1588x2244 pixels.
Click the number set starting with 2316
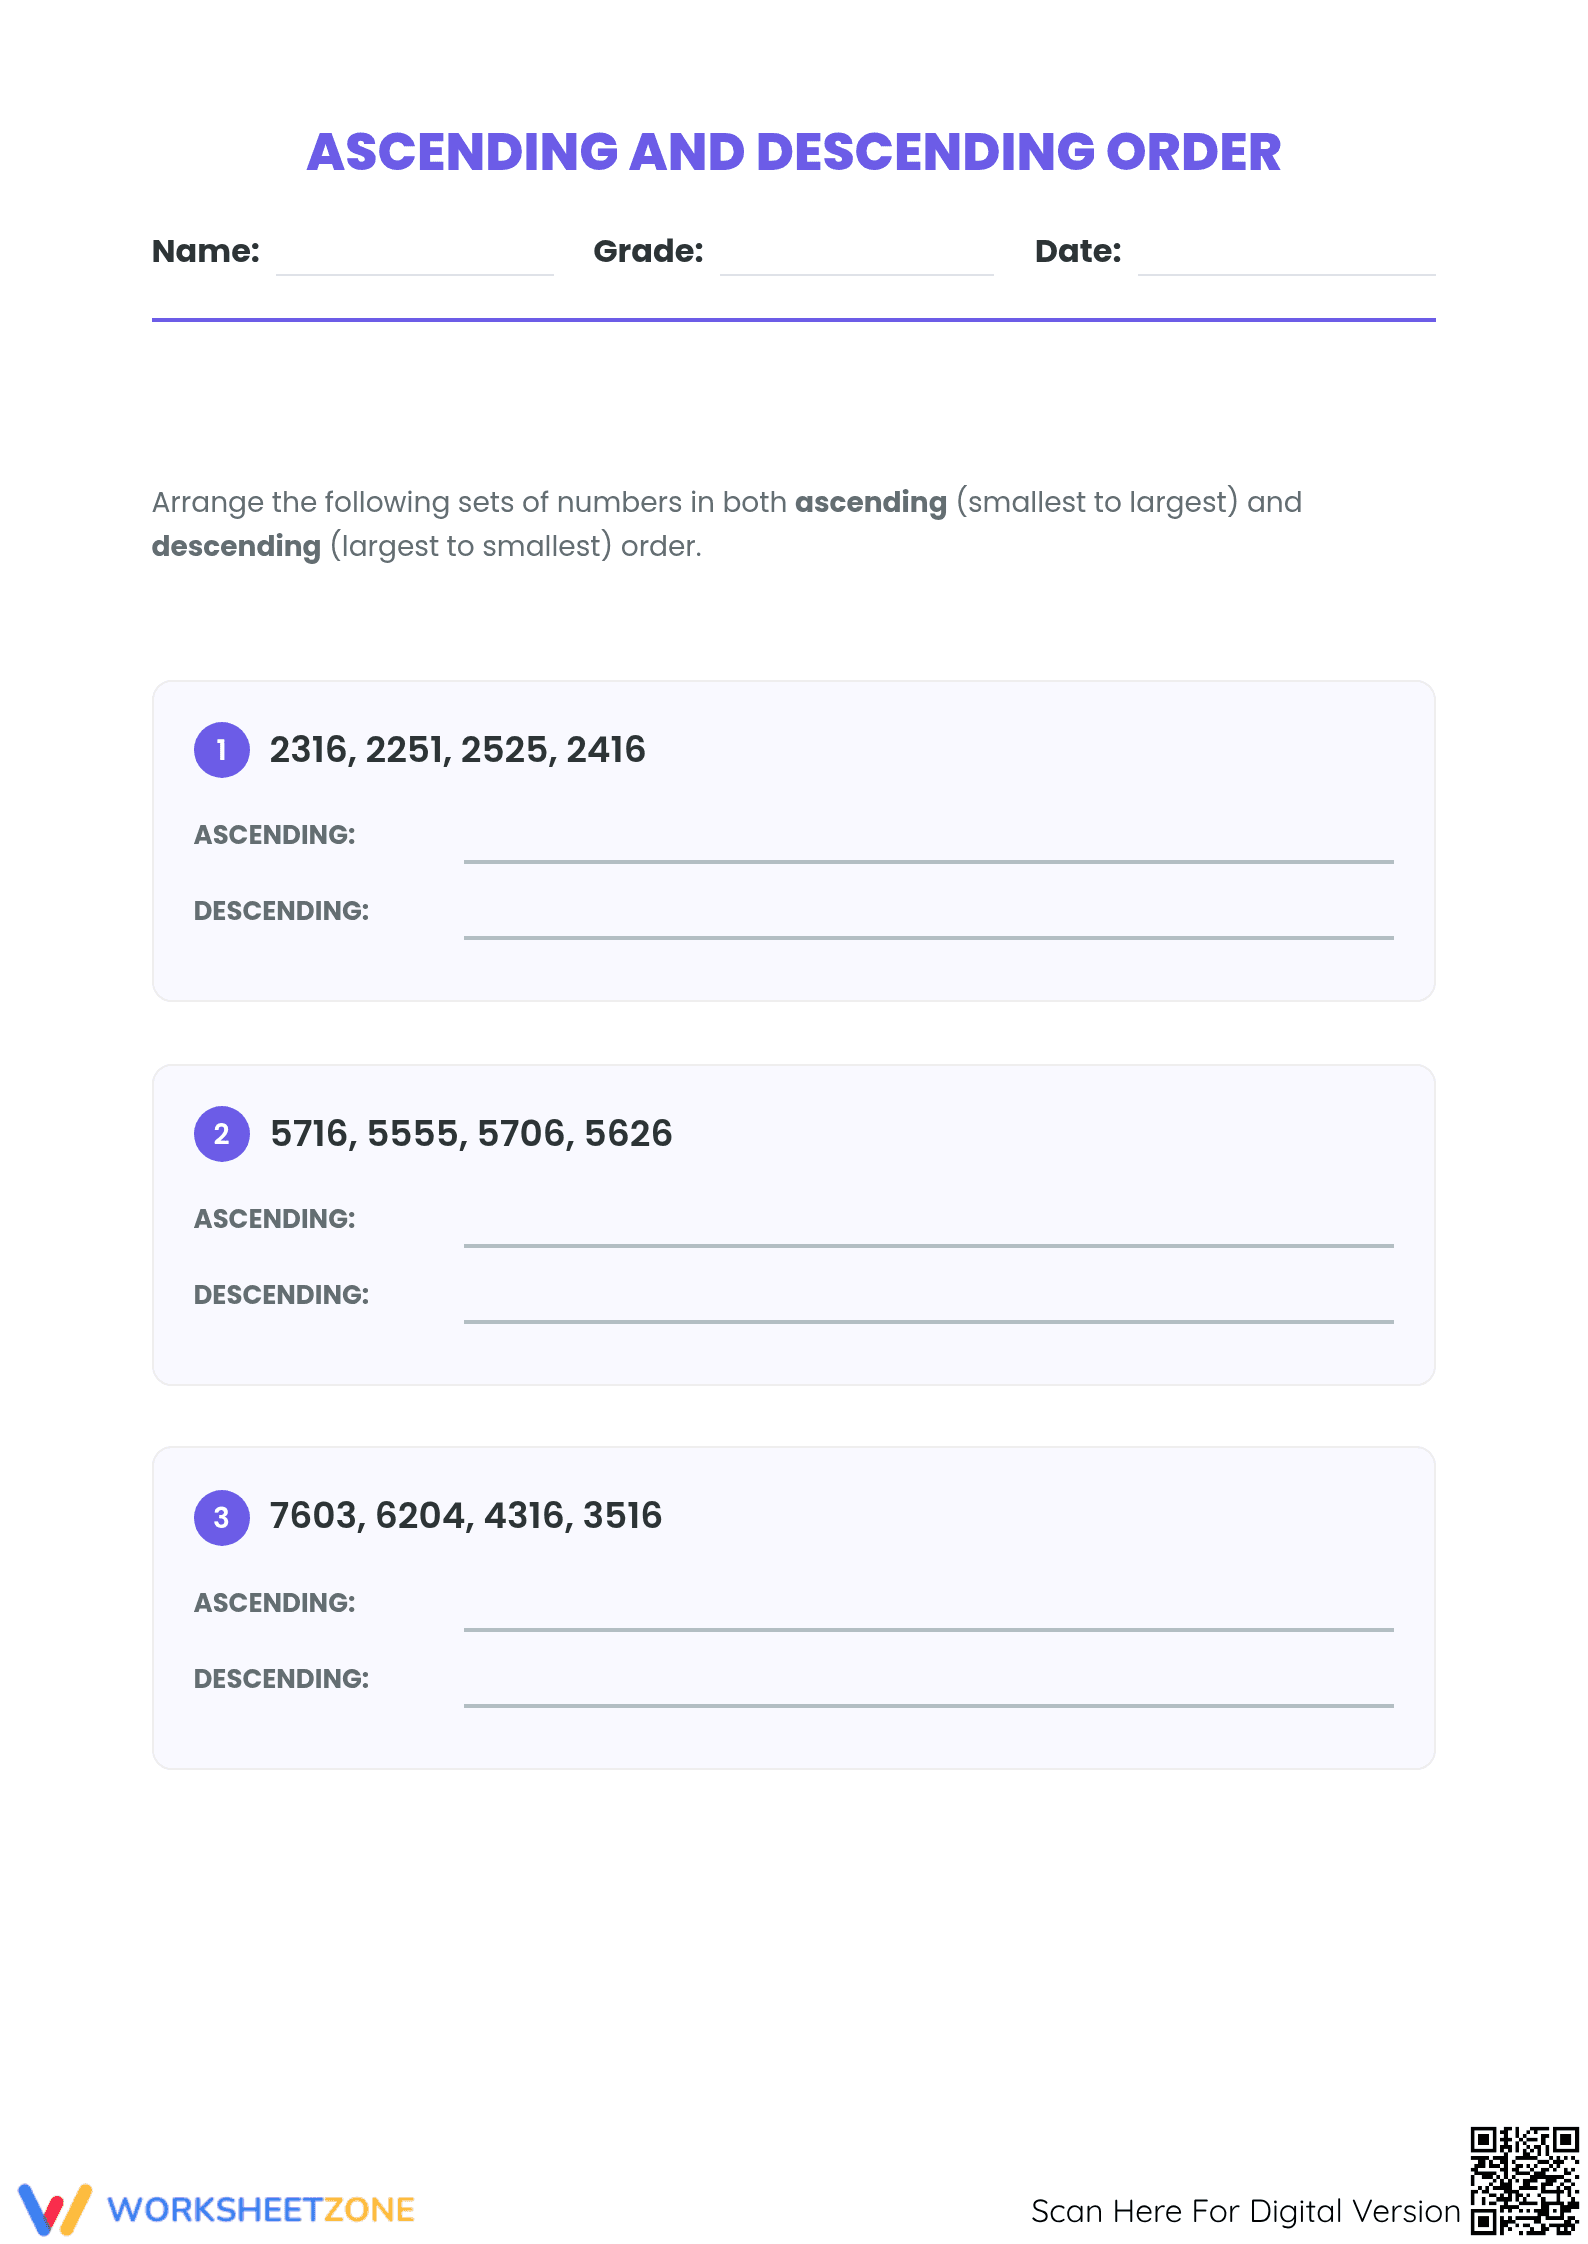tap(458, 750)
